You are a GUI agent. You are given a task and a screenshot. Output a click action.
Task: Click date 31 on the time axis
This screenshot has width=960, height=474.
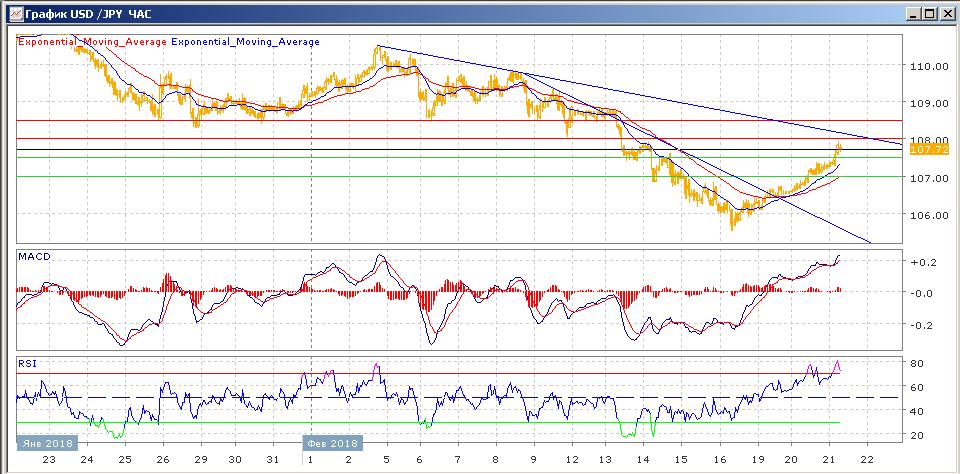(274, 461)
